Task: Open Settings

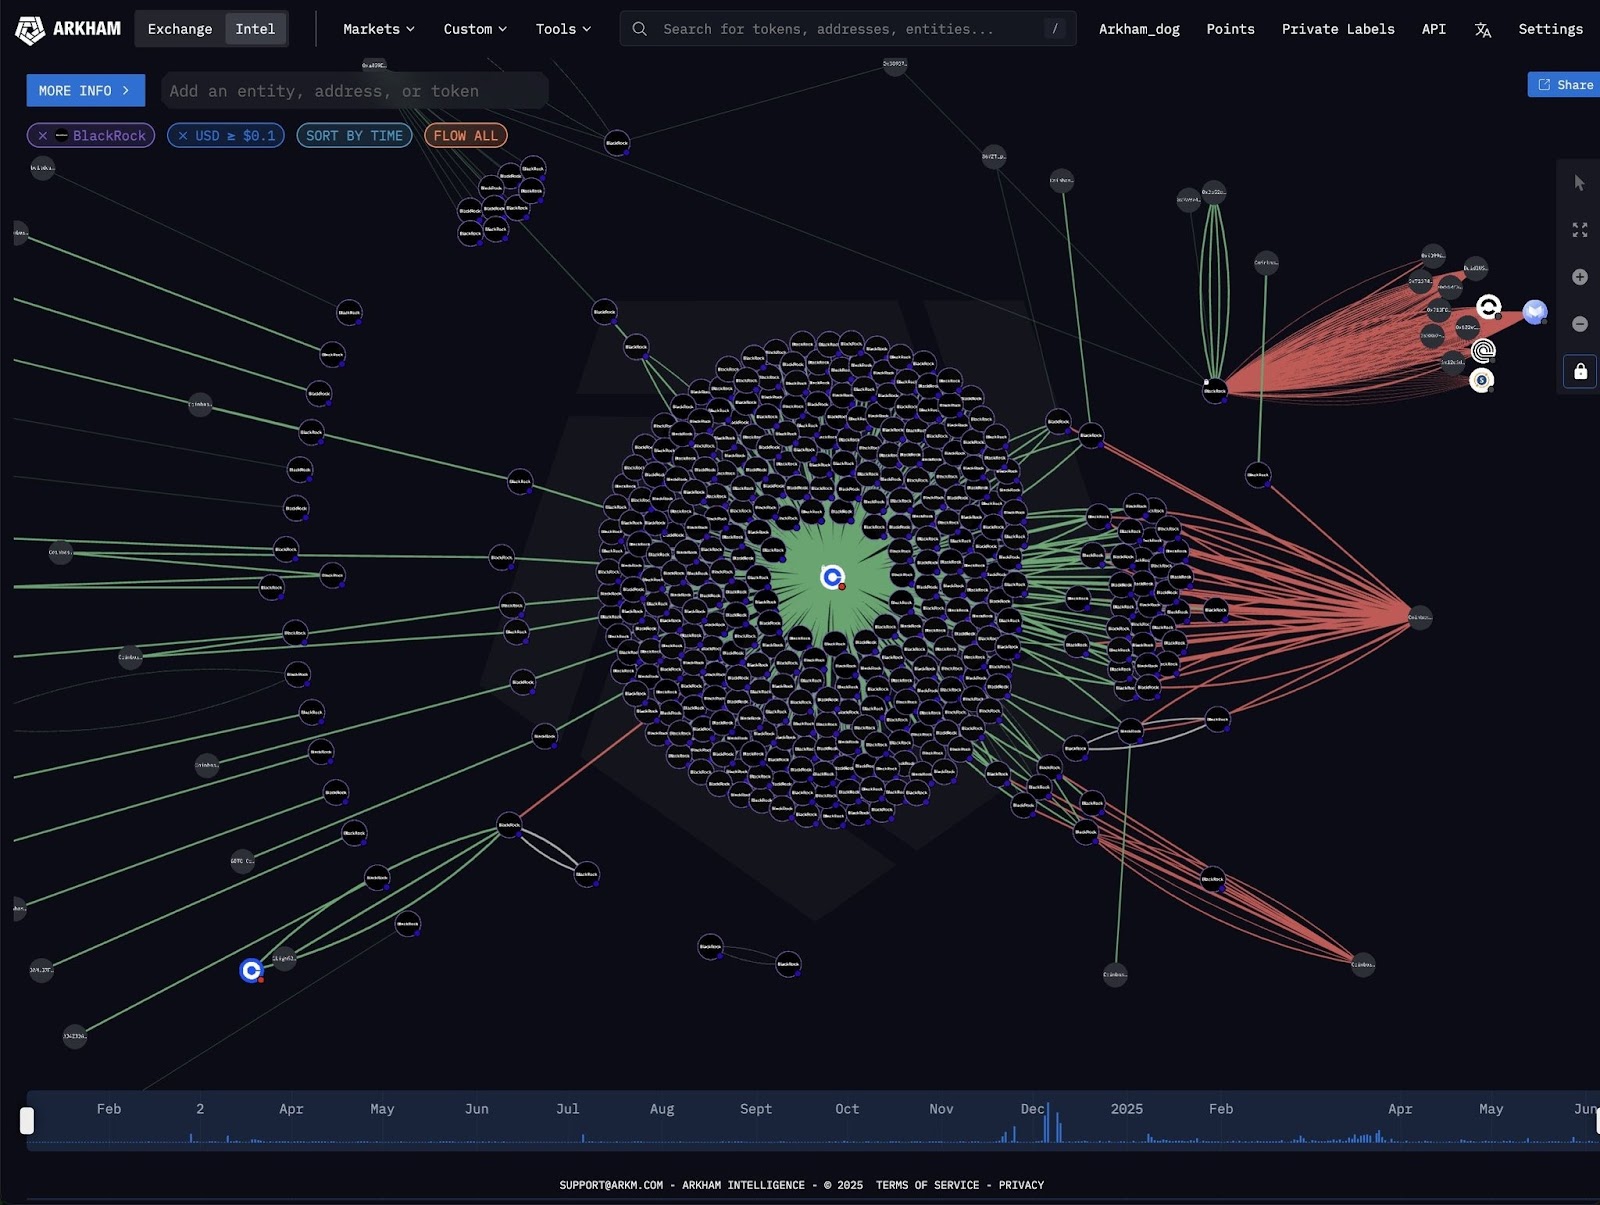Action: coord(1550,29)
